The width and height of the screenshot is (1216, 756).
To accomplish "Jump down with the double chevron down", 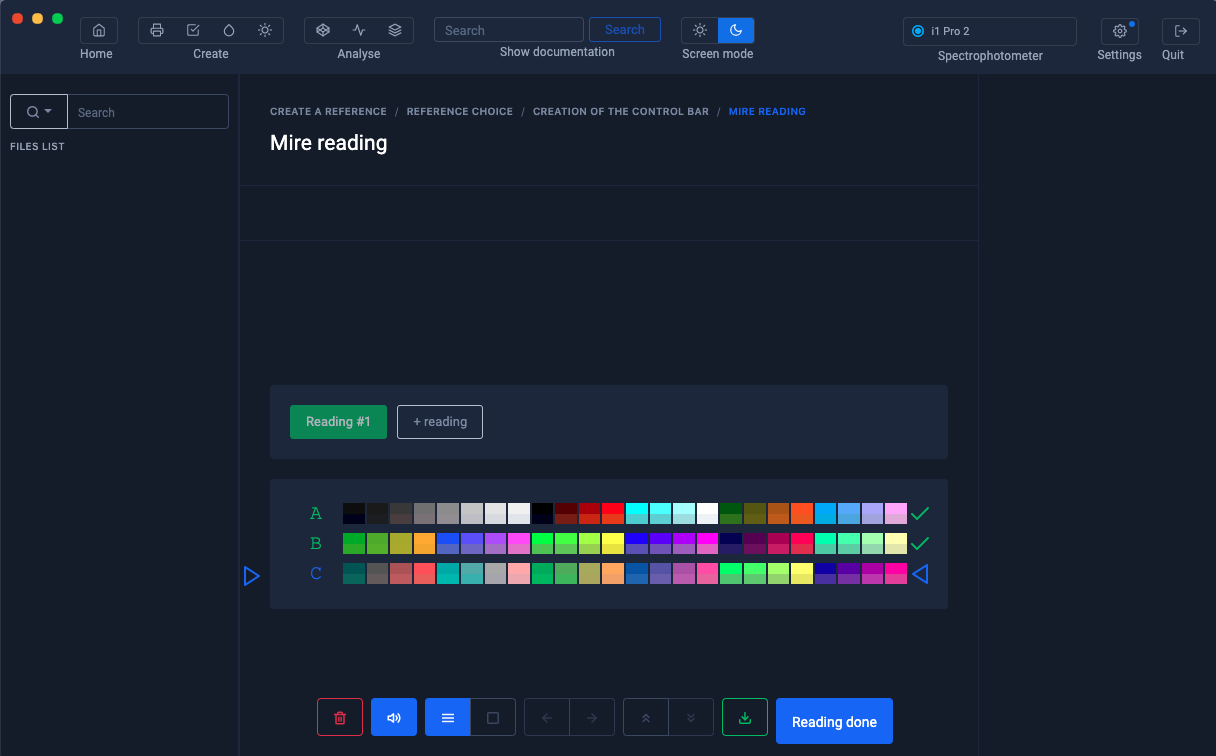I will tap(691, 718).
